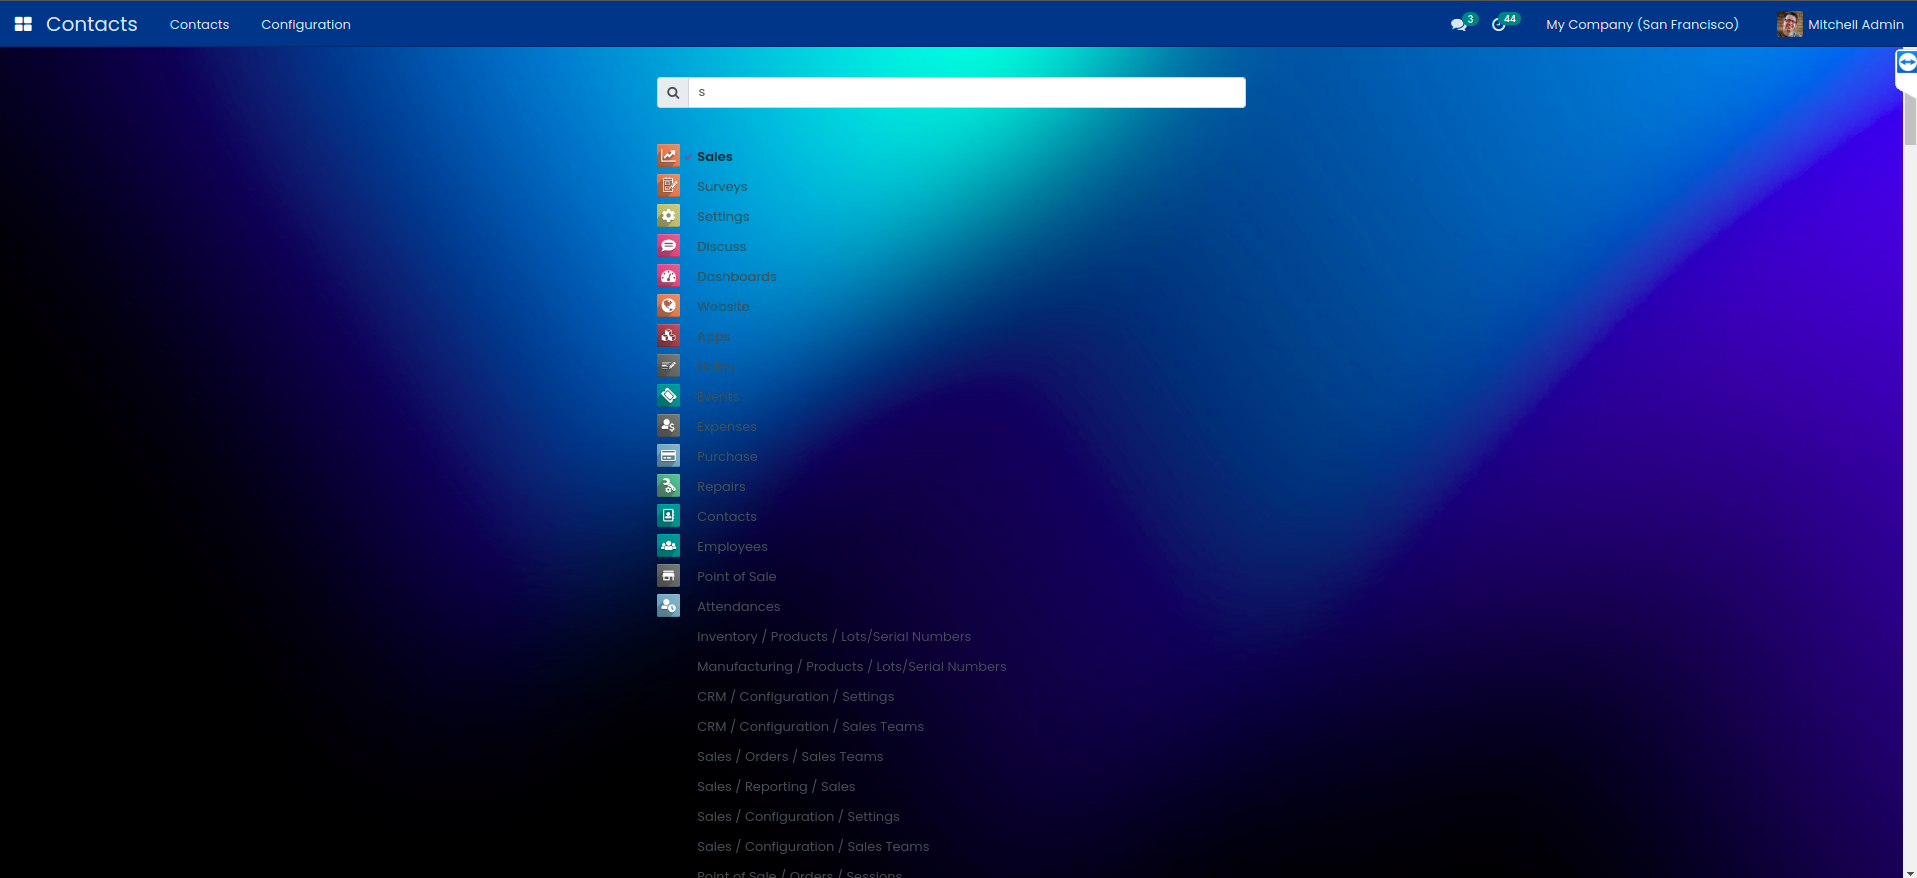The height and width of the screenshot is (878, 1917).
Task: Open the company switcher dropdown
Action: 1641,24
